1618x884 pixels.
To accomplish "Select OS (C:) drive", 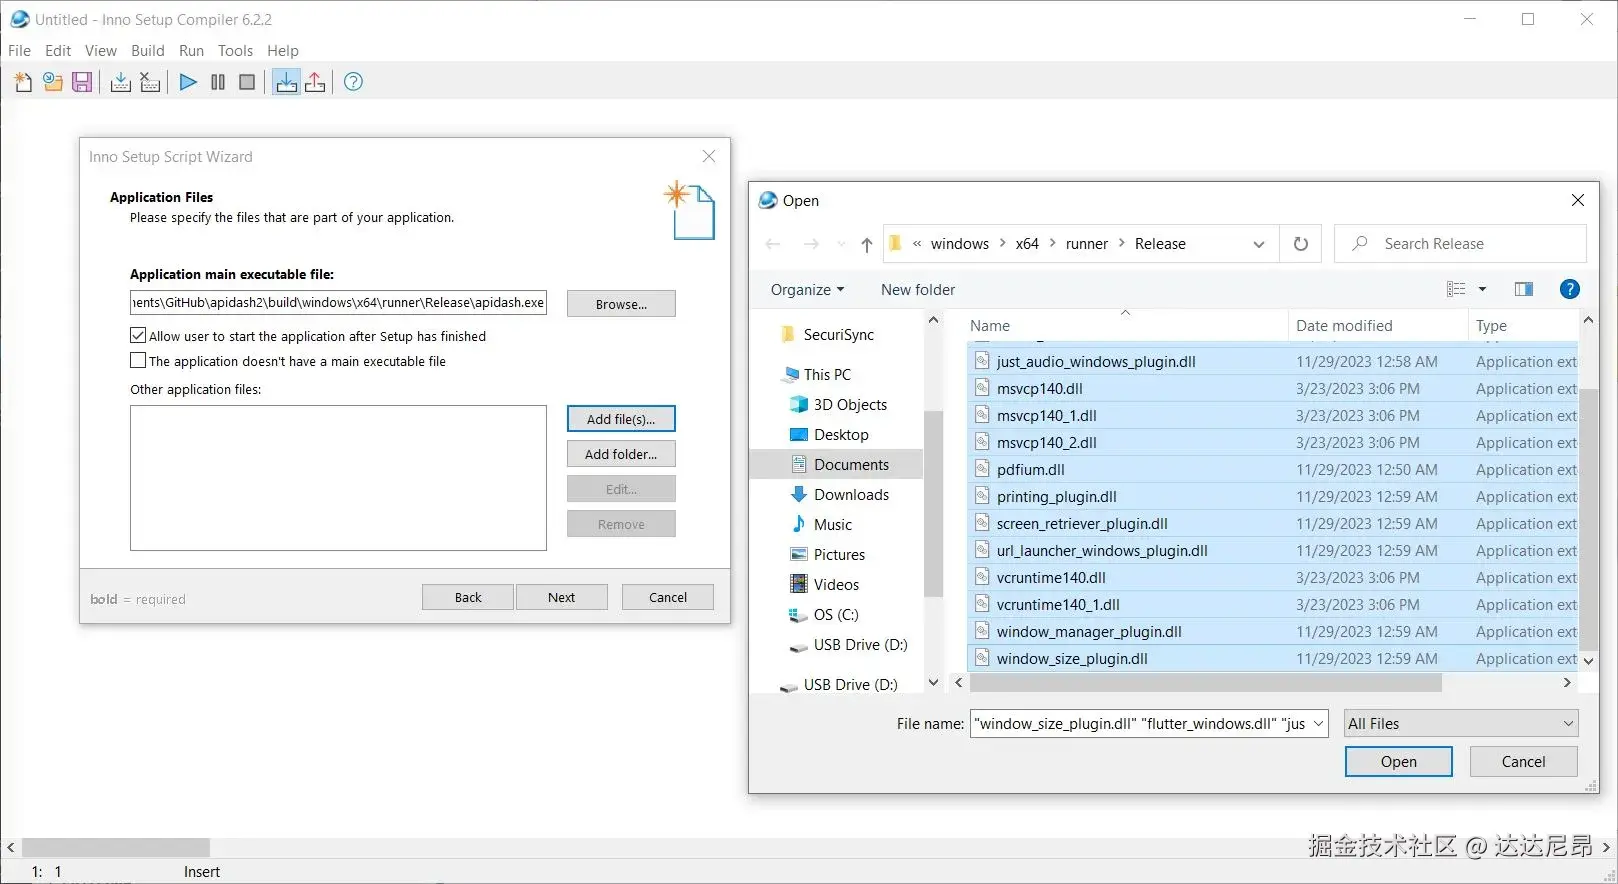I will [836, 615].
